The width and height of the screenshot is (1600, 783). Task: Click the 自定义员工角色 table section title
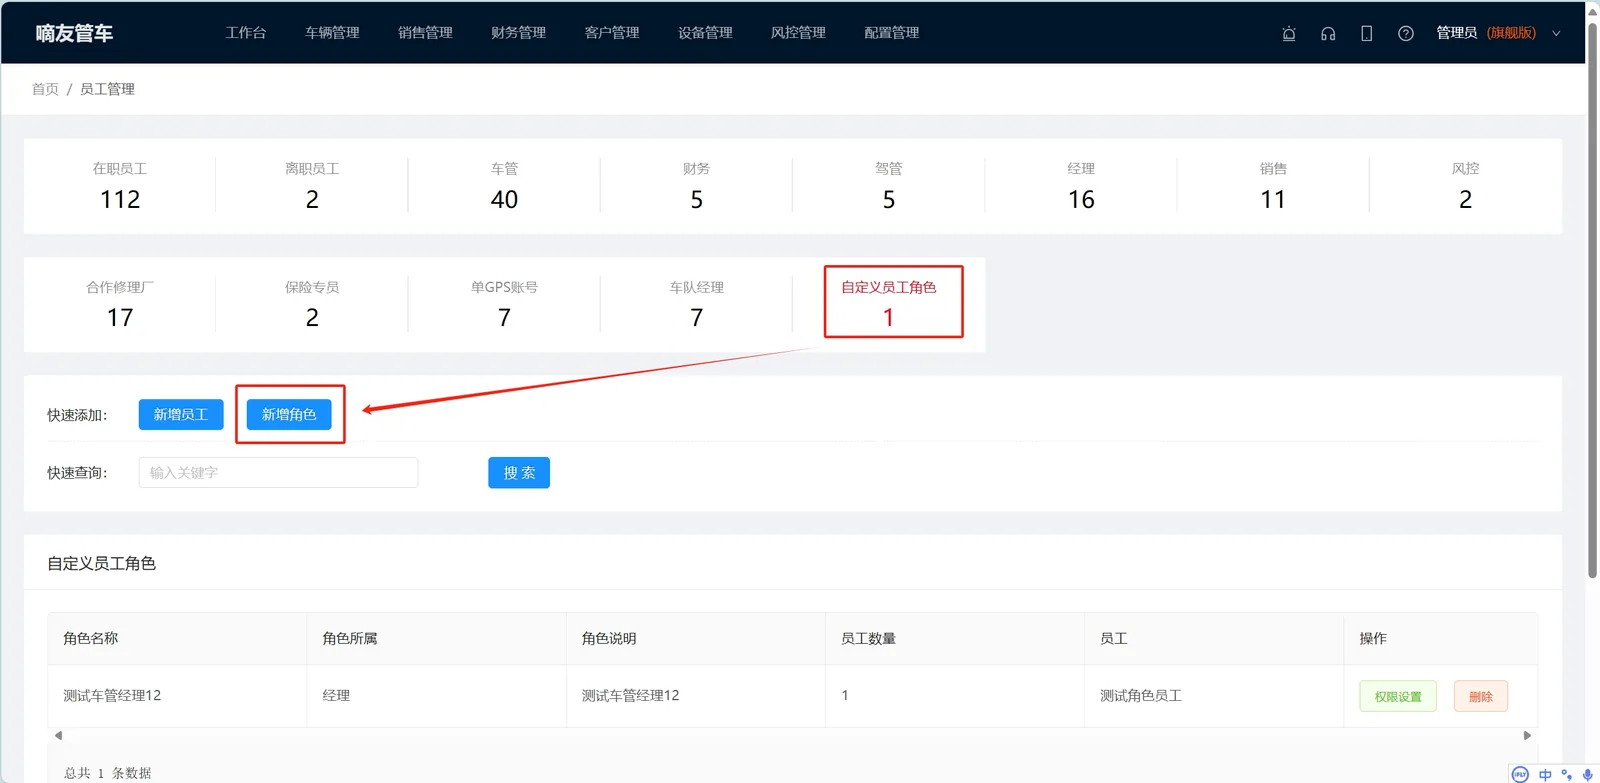101,563
